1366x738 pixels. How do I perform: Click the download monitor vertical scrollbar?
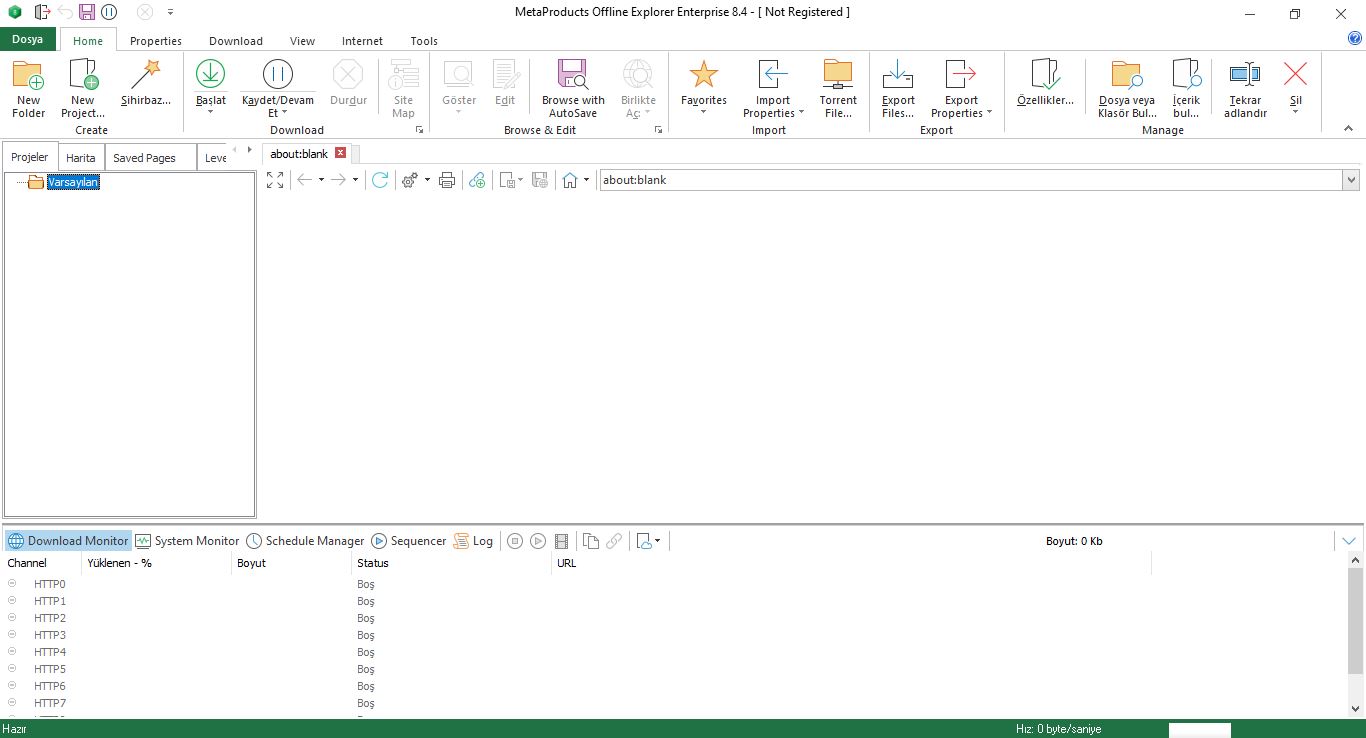click(1355, 620)
